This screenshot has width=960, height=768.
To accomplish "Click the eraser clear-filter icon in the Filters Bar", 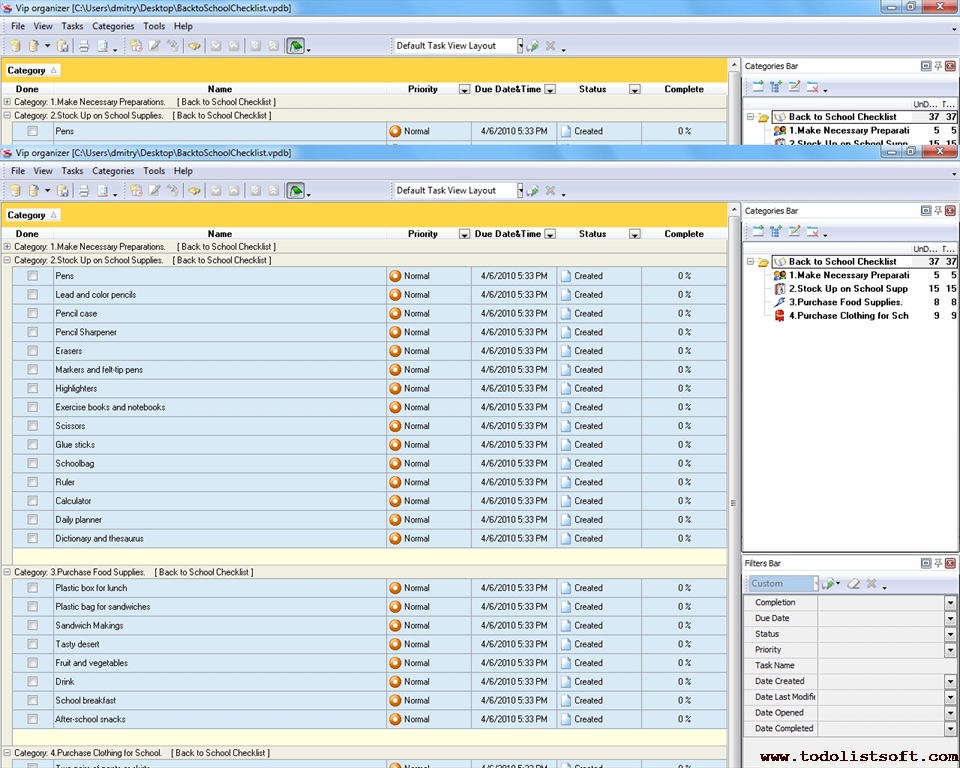I will click(x=853, y=584).
